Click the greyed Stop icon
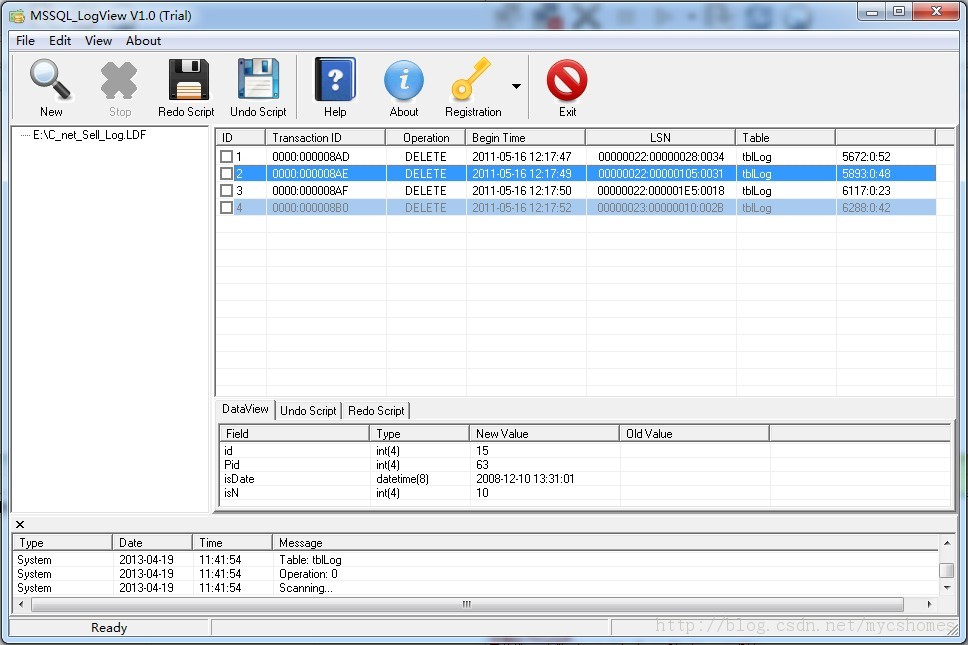The width and height of the screenshot is (968, 645). pyautogui.click(x=119, y=80)
